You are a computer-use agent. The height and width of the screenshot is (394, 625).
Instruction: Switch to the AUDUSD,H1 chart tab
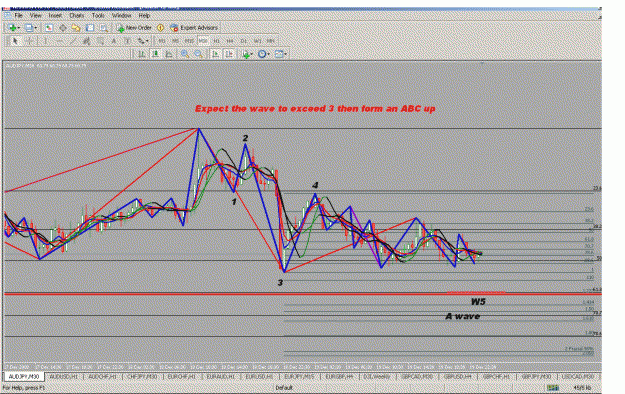click(64, 376)
